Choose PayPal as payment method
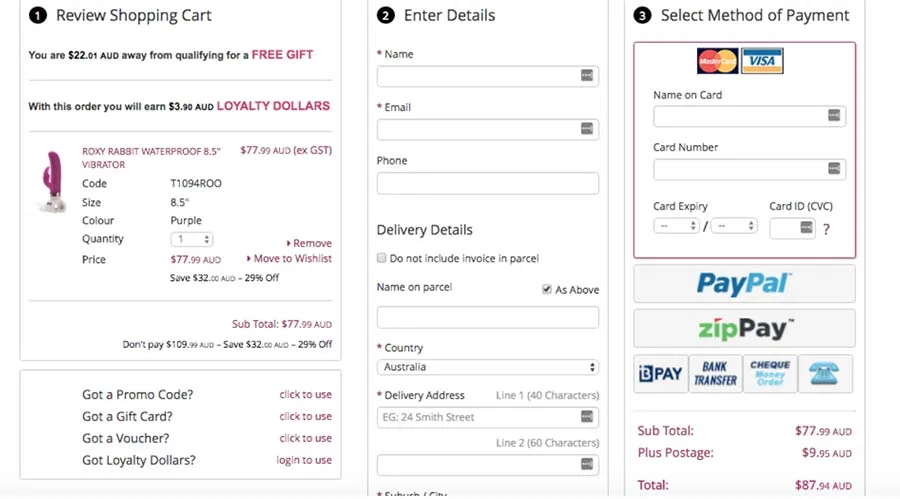The height and width of the screenshot is (499, 900). point(744,284)
